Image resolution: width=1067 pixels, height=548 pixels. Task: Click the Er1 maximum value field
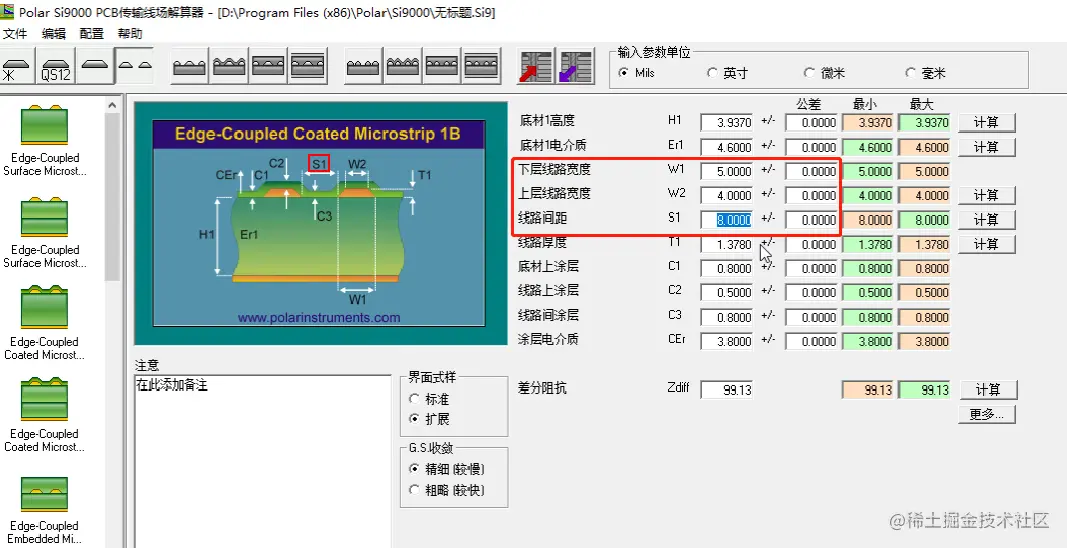pos(924,147)
